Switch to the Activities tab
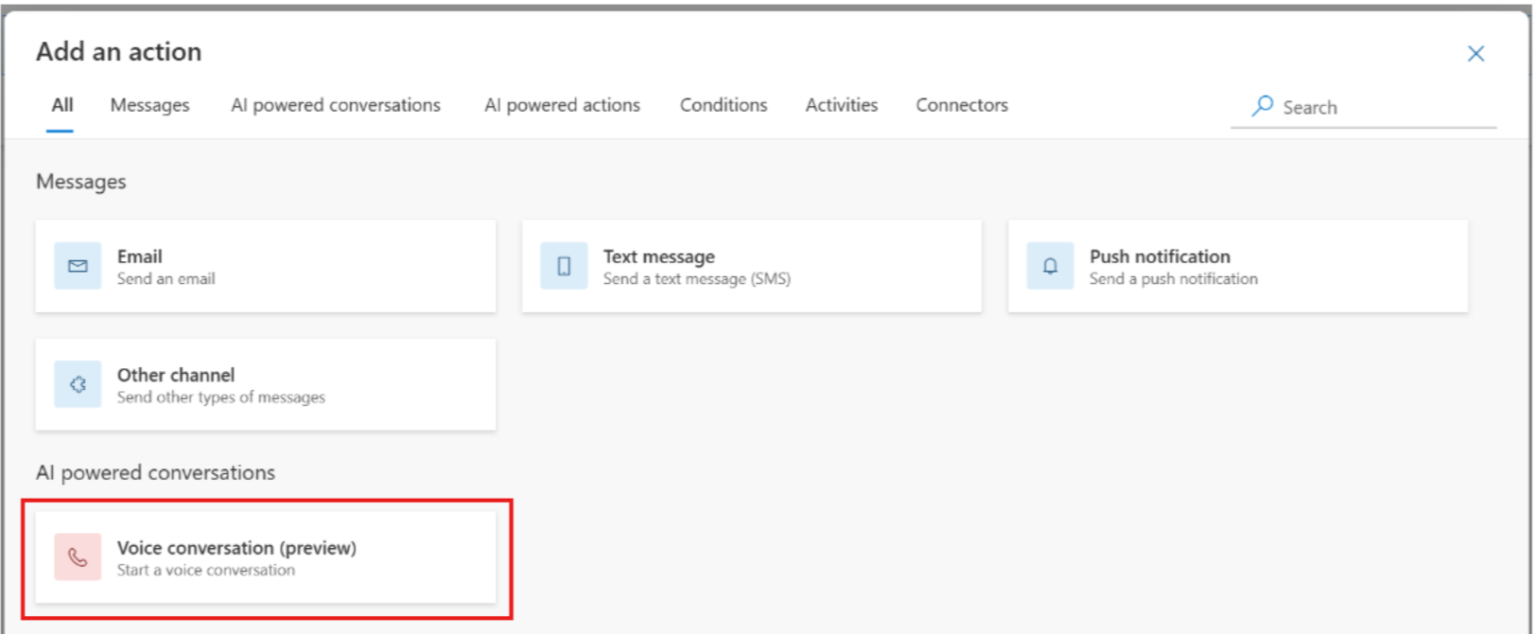This screenshot has width=1536, height=634. click(x=841, y=105)
